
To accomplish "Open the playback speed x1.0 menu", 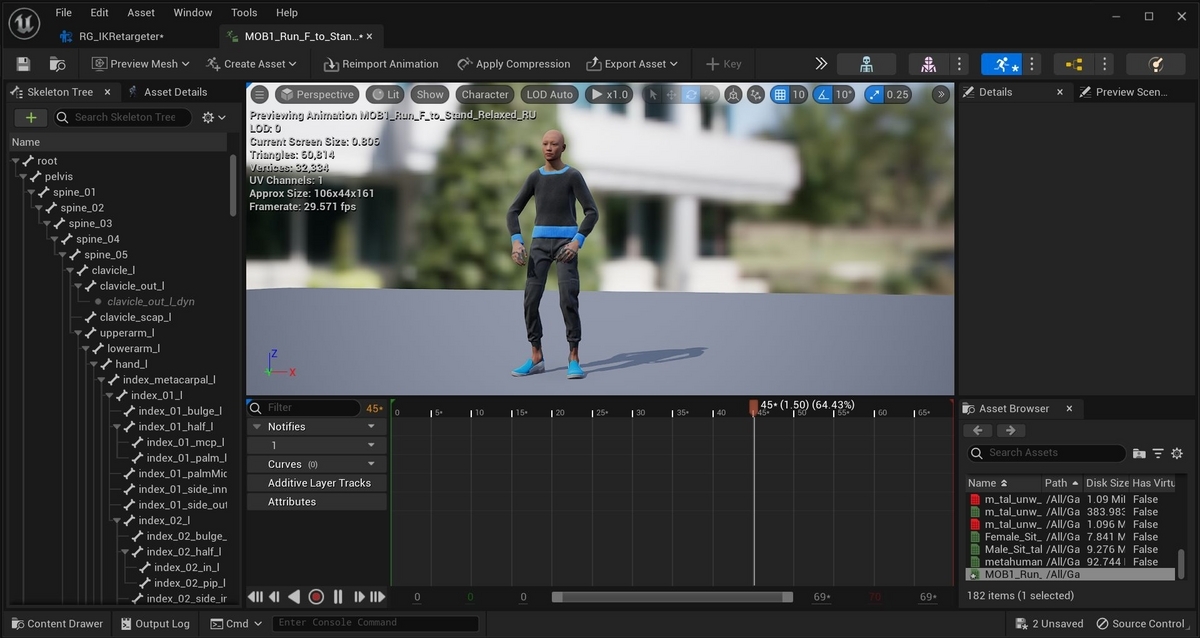I will click(x=609, y=95).
